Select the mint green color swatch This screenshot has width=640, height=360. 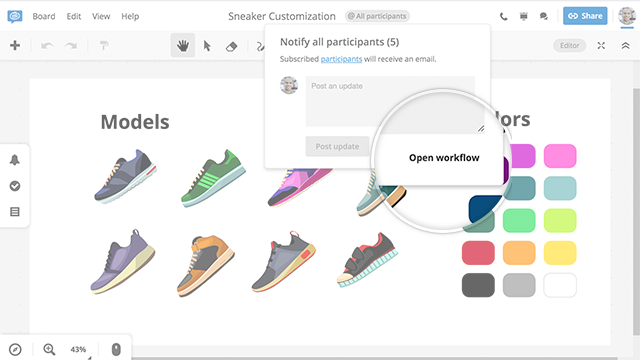519,220
